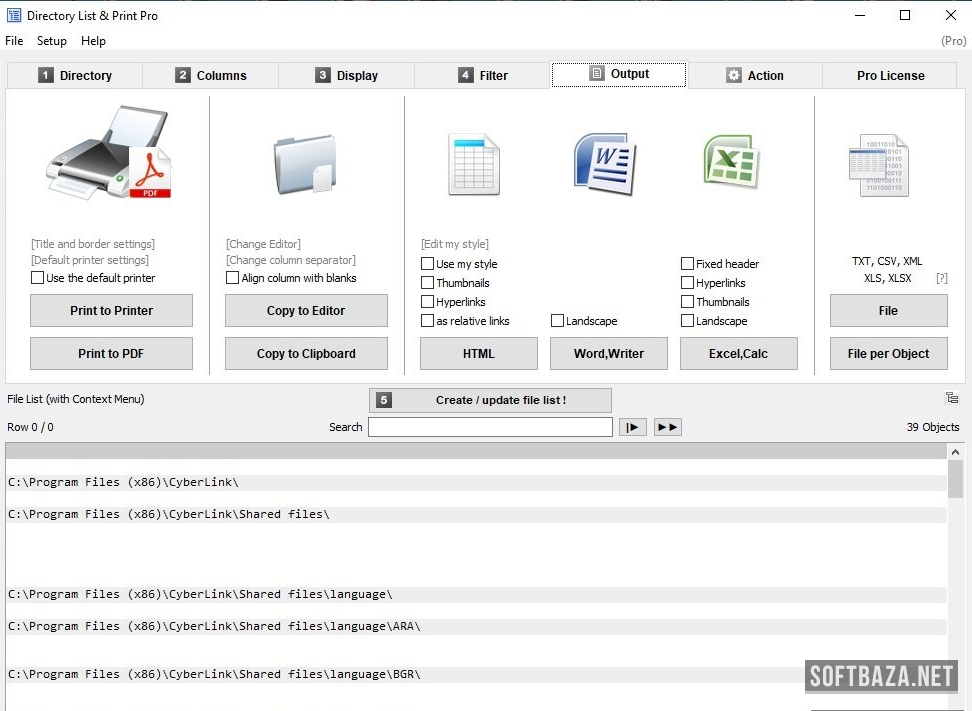Click Create / update file list button
This screenshot has width=972, height=711.
[490, 400]
